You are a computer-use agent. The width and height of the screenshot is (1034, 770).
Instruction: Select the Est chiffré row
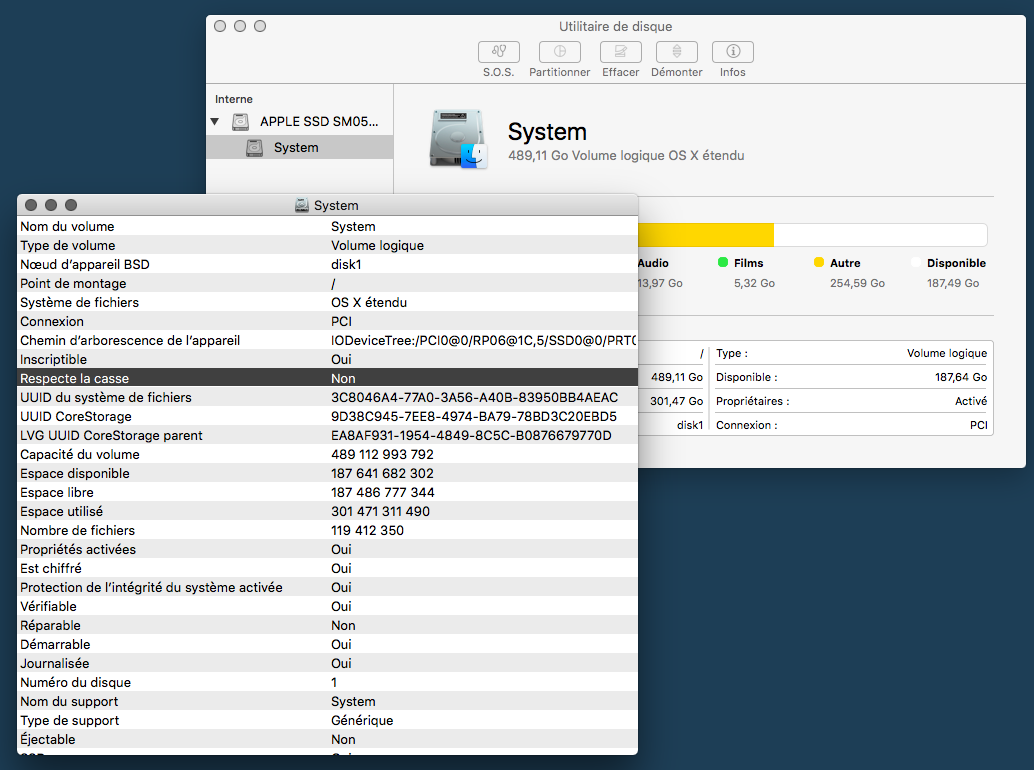pos(327,568)
